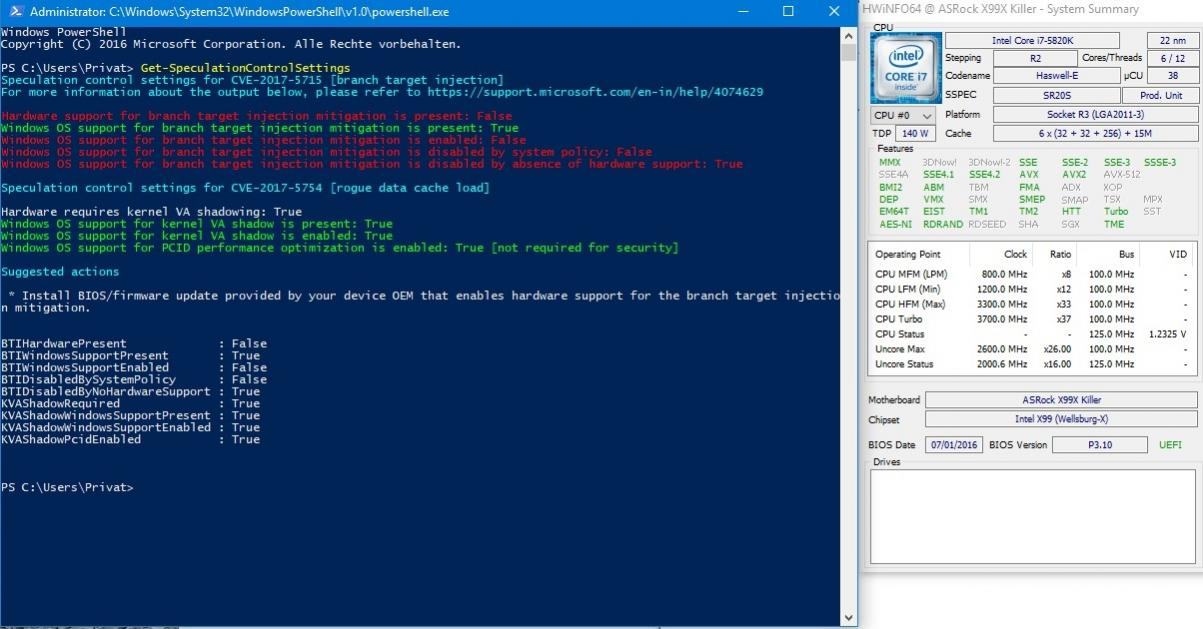Image resolution: width=1203 pixels, height=629 pixels.
Task: Click the KVAShadowPcidEnabled output row
Action: [x=131, y=440]
